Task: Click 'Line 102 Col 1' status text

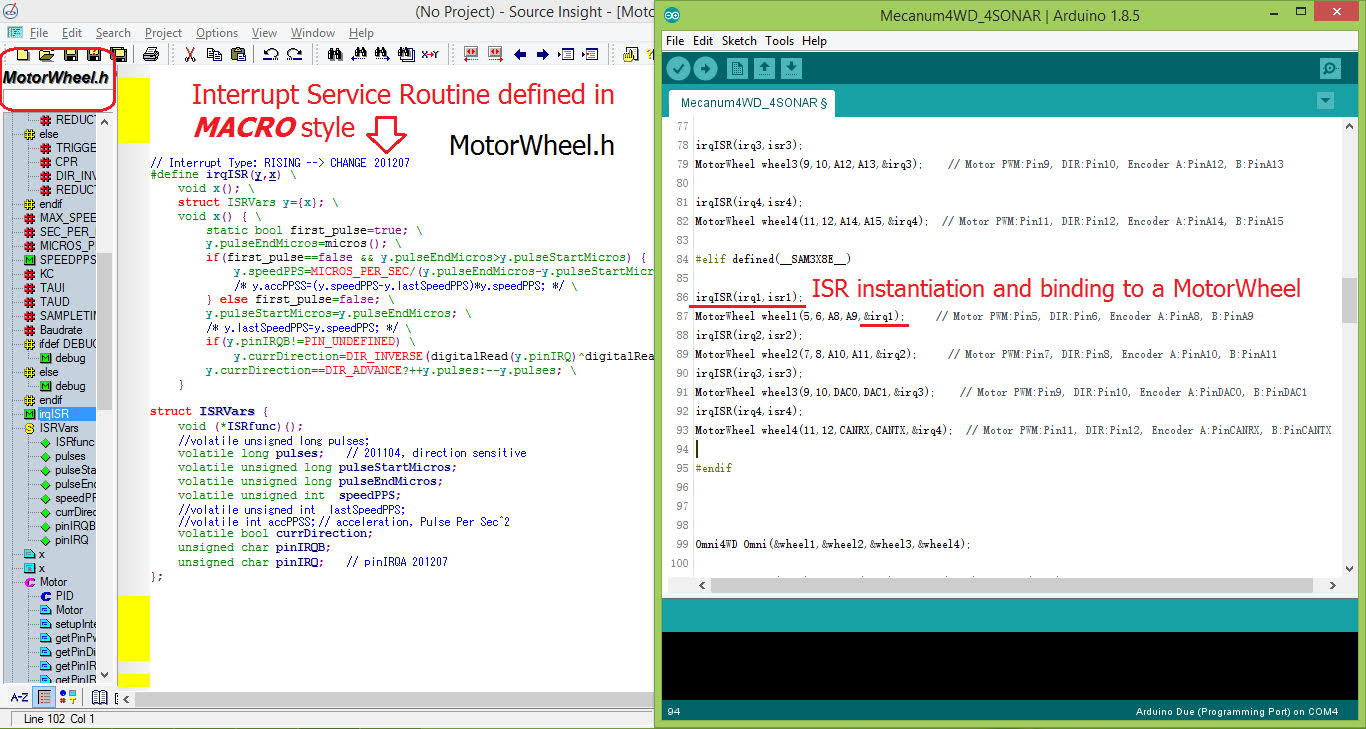Action: click(x=59, y=718)
